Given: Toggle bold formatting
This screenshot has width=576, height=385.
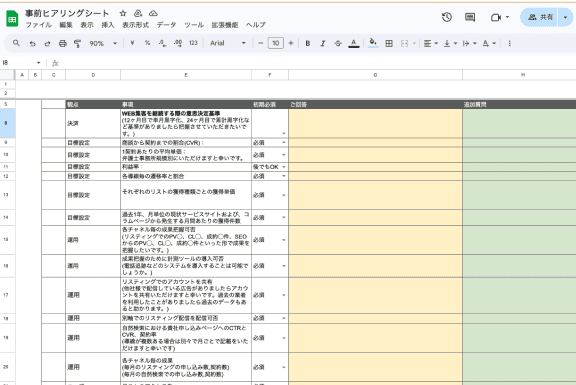Looking at the screenshot, I should 307,43.
